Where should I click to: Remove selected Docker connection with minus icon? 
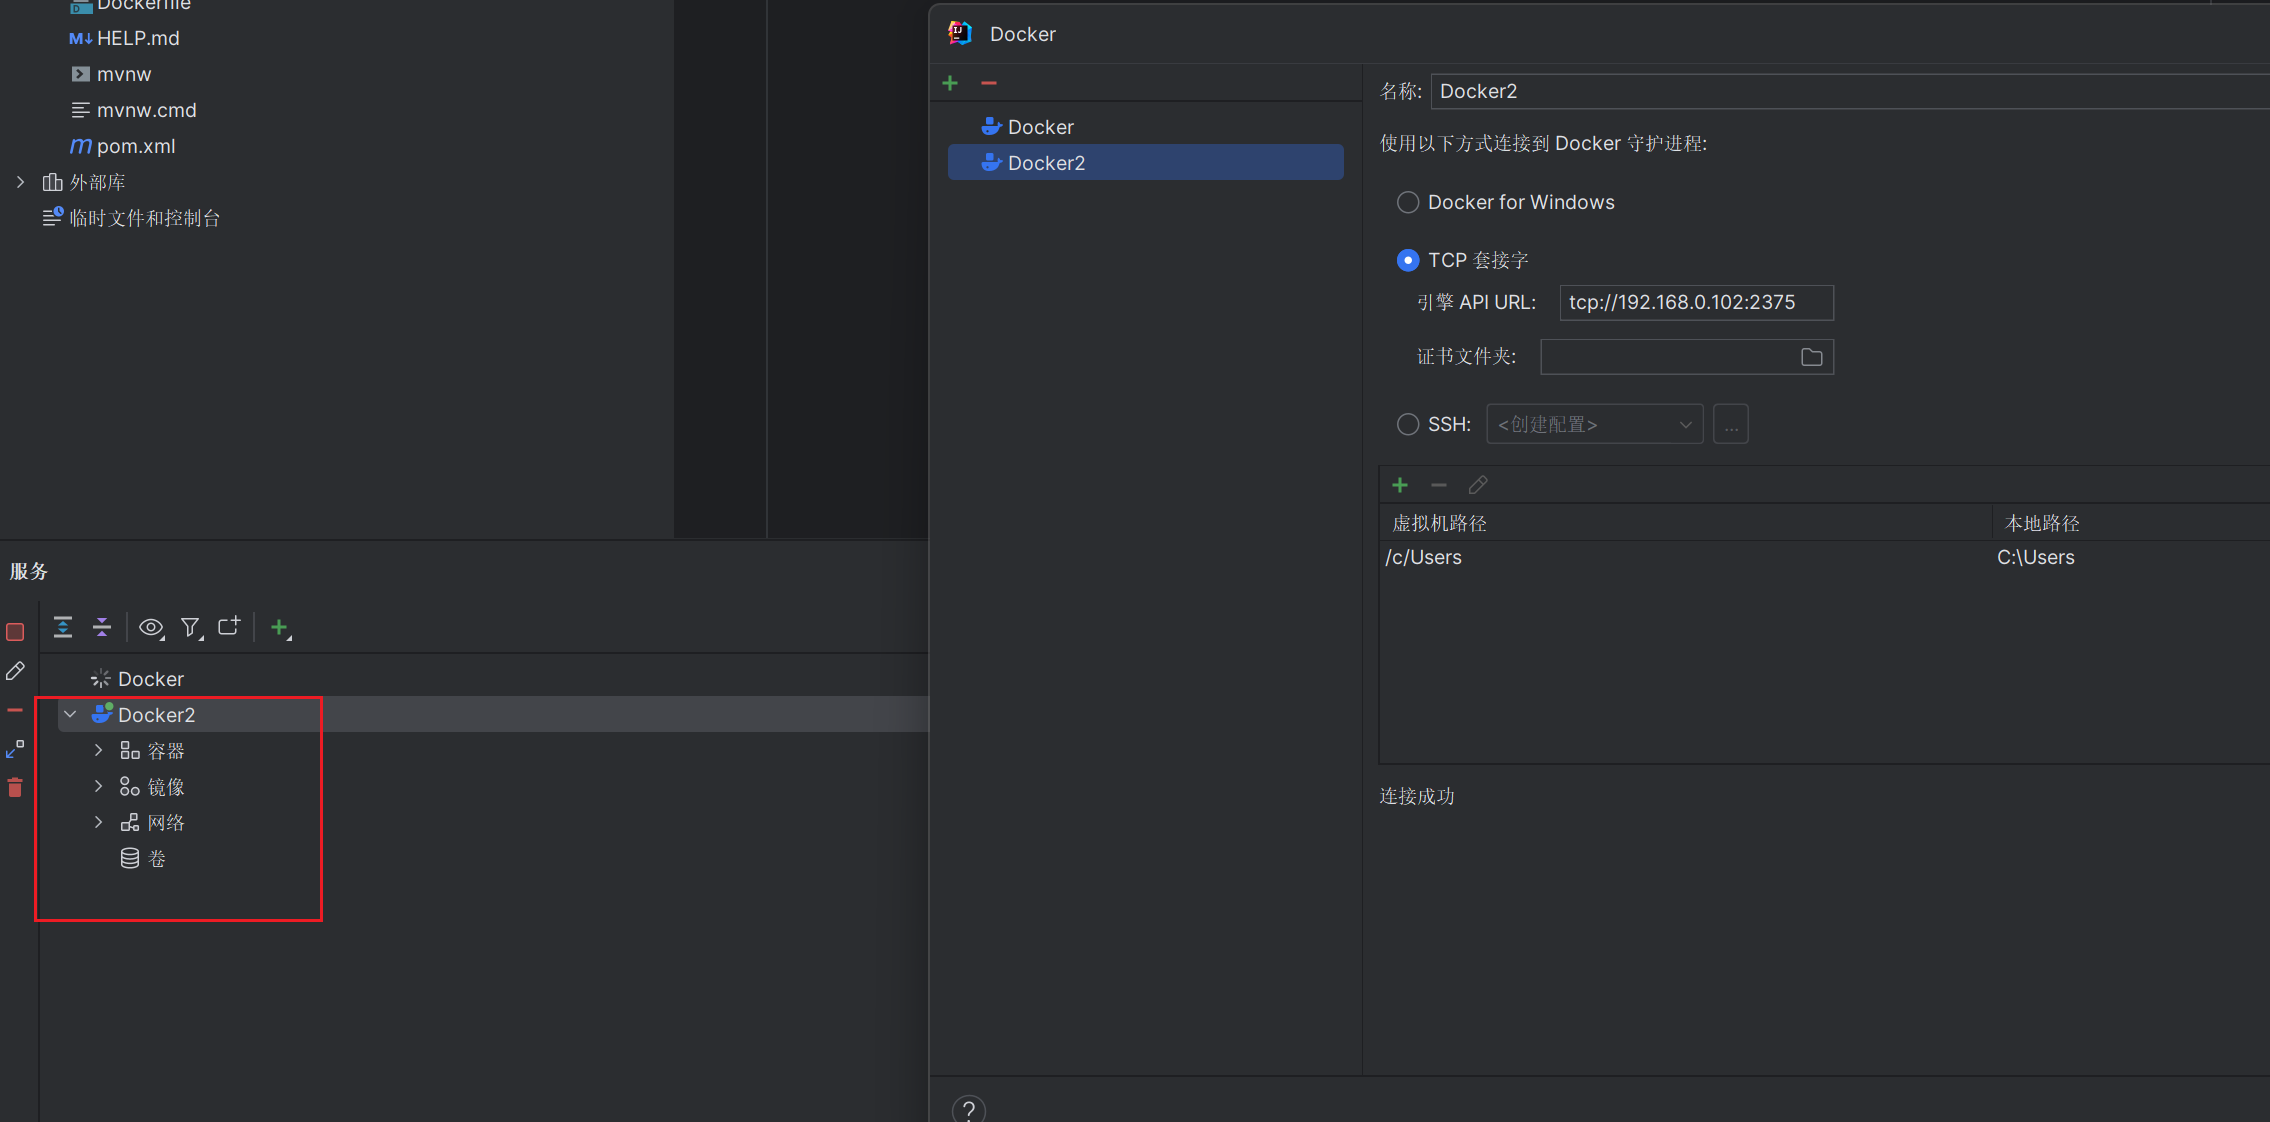989,83
